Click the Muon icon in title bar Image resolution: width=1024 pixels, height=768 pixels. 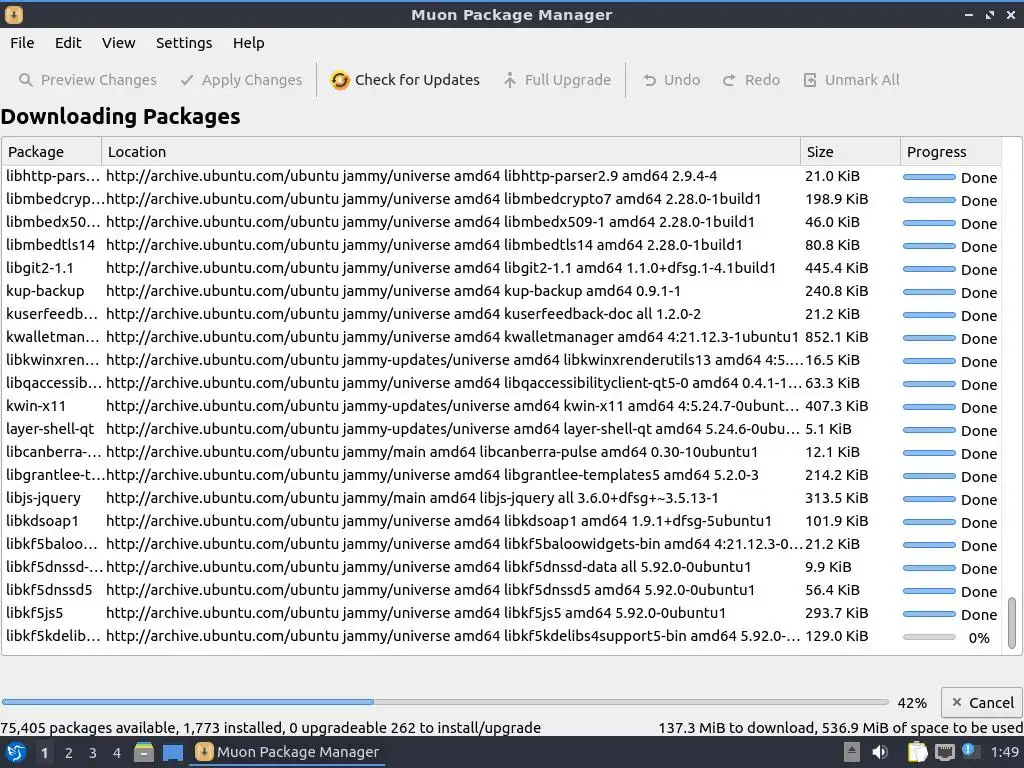pos(14,14)
